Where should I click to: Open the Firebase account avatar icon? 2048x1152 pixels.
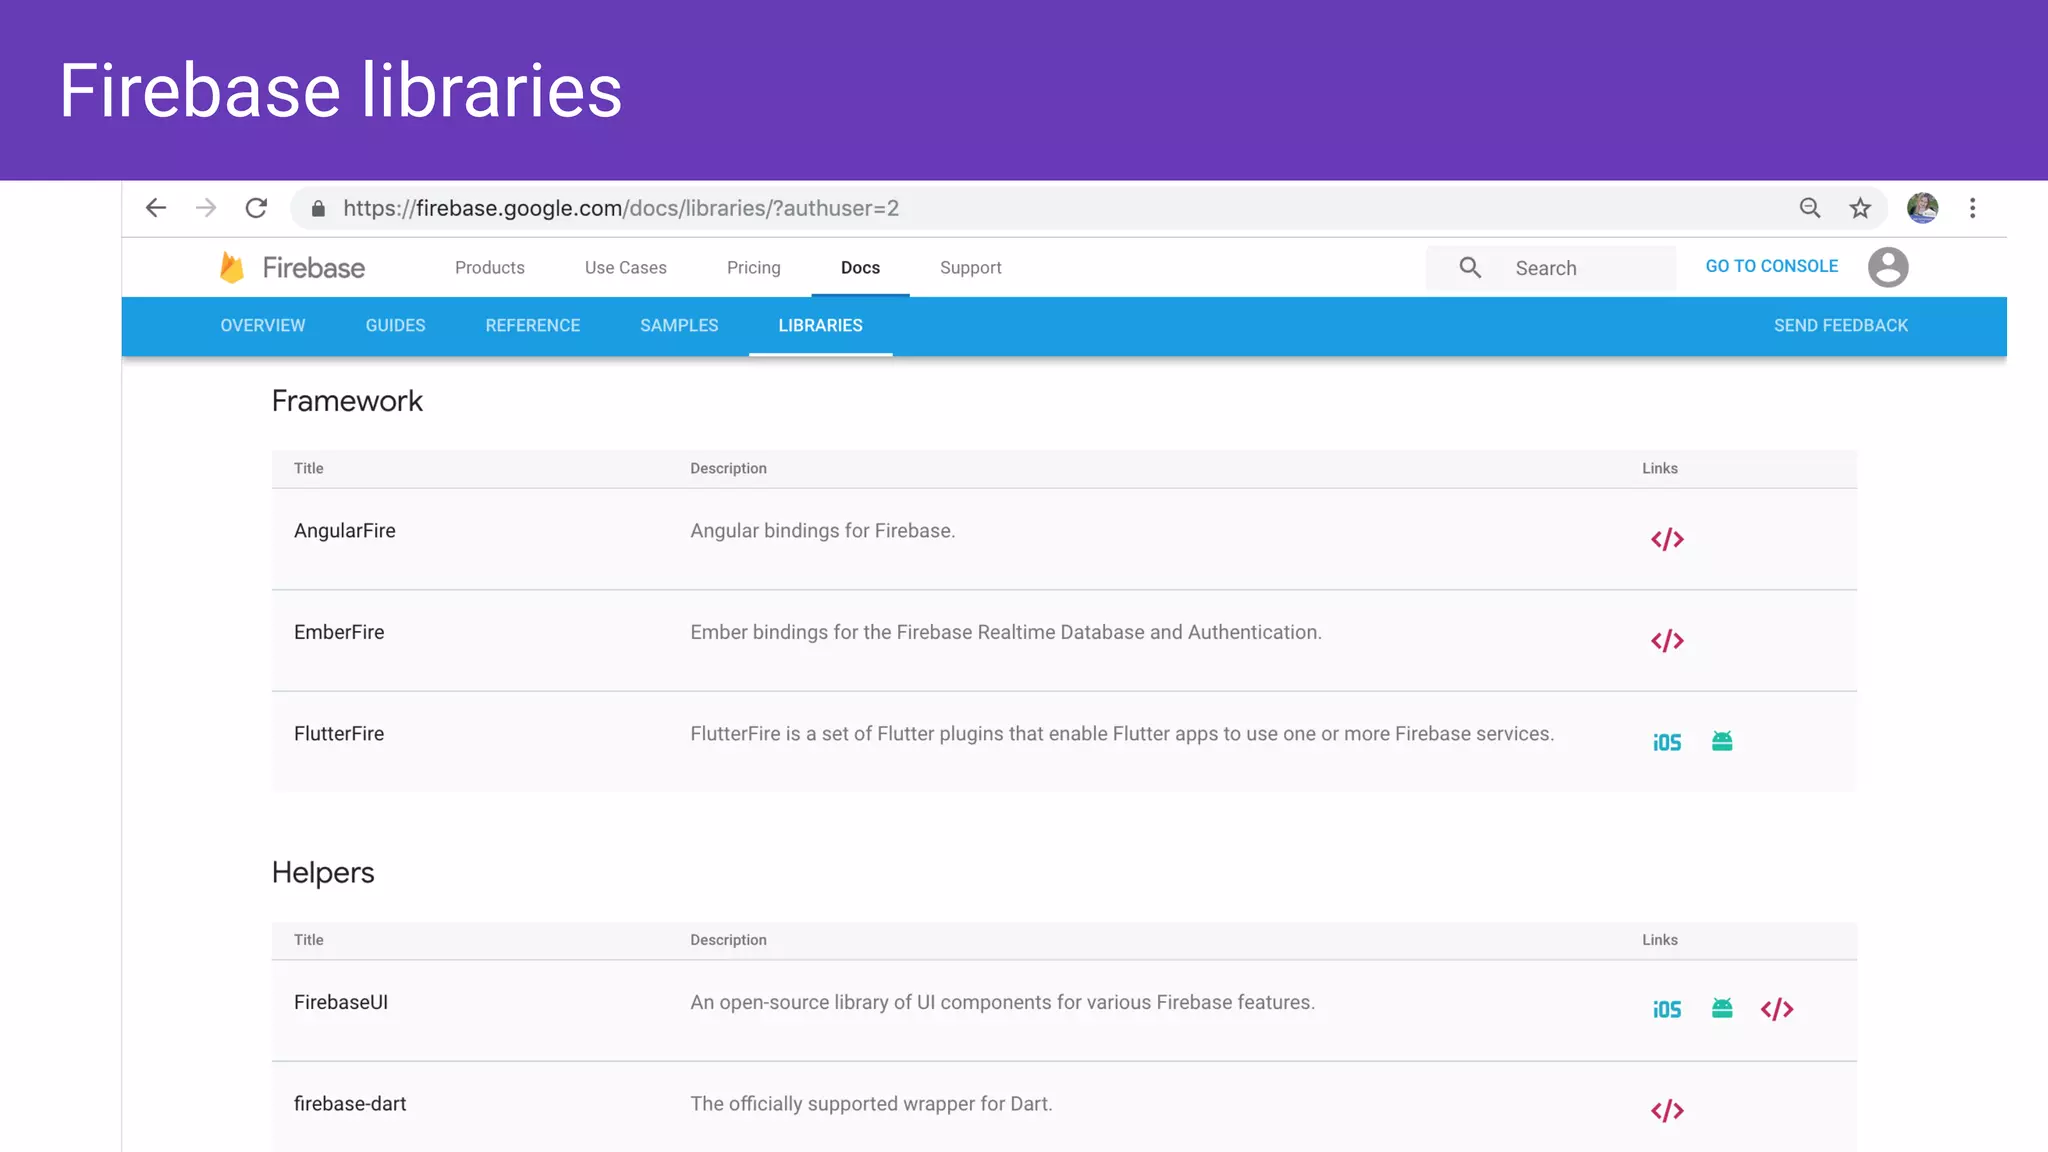(1888, 267)
